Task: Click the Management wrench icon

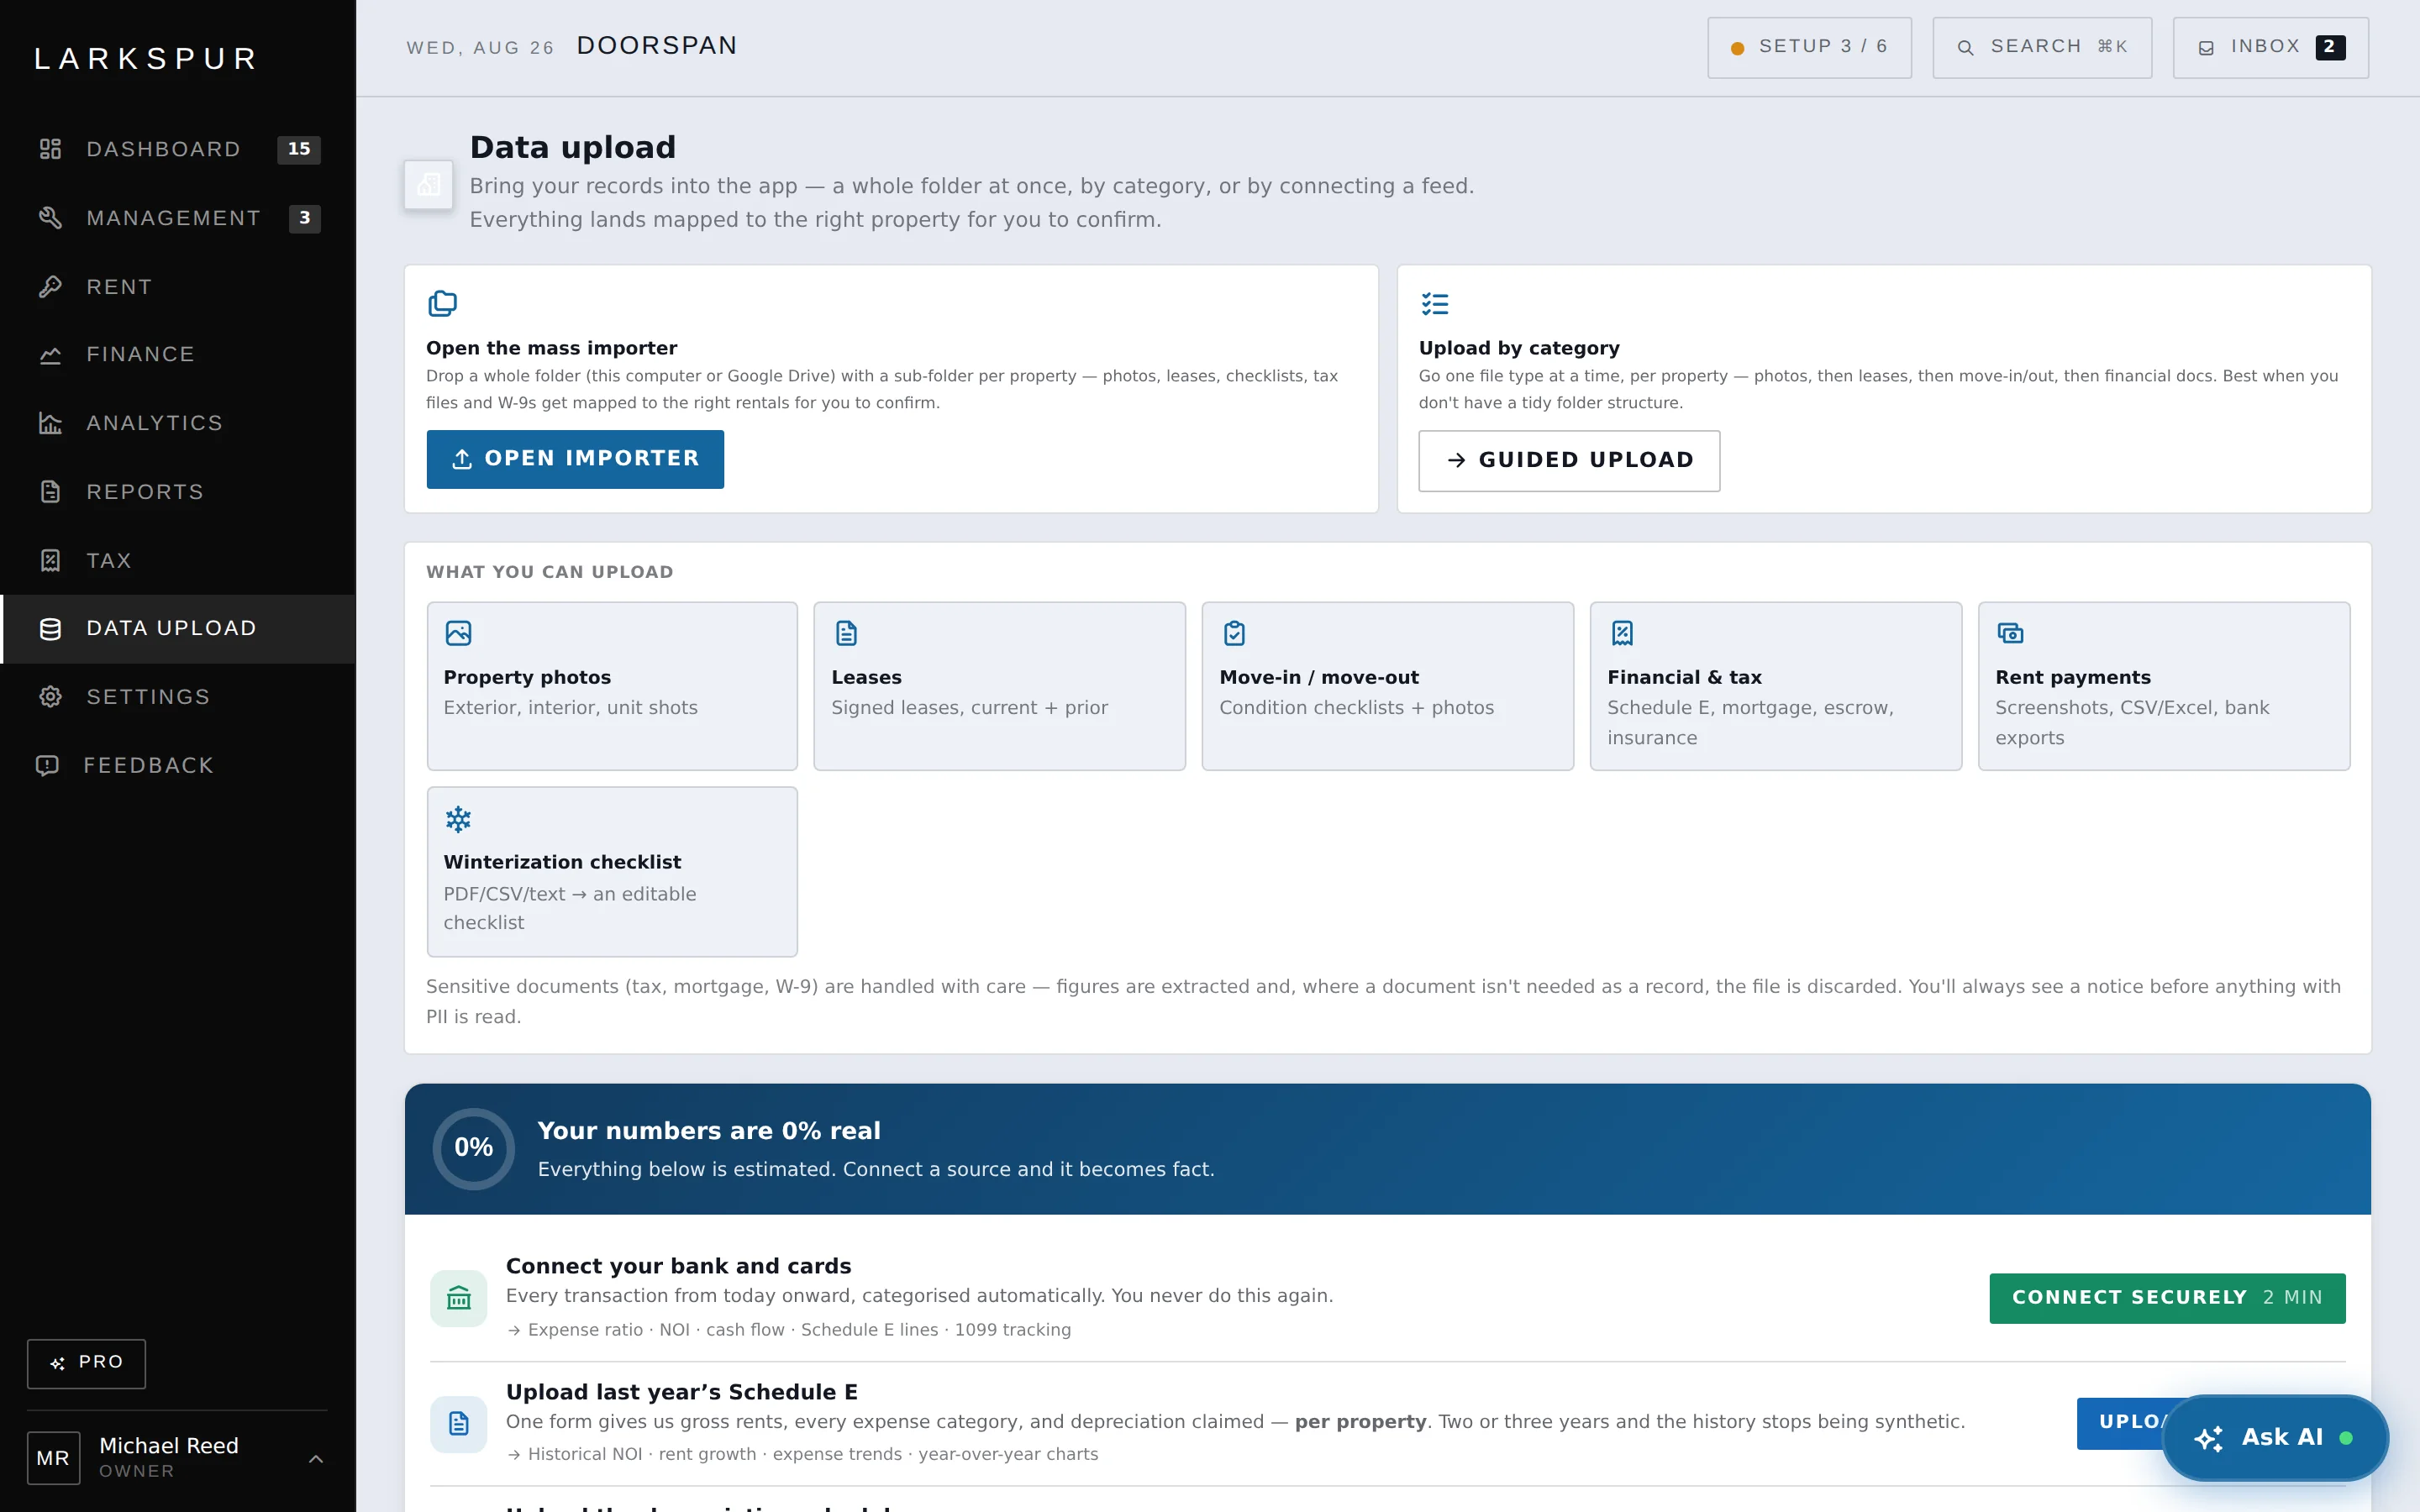Action: coord(50,218)
